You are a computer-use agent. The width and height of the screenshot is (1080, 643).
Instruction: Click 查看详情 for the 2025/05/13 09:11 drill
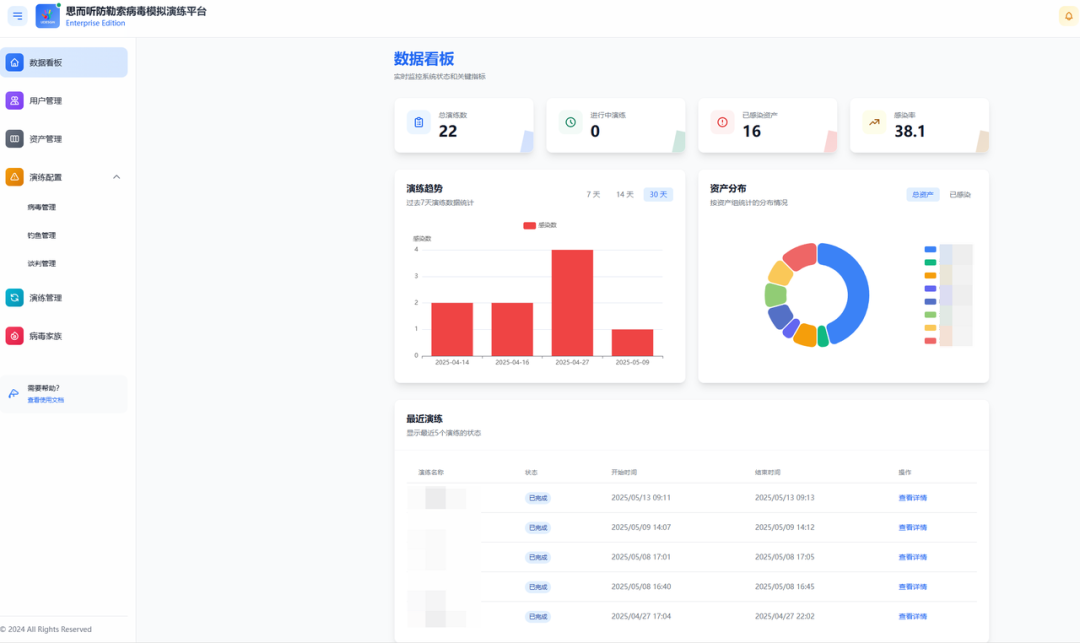coord(912,497)
